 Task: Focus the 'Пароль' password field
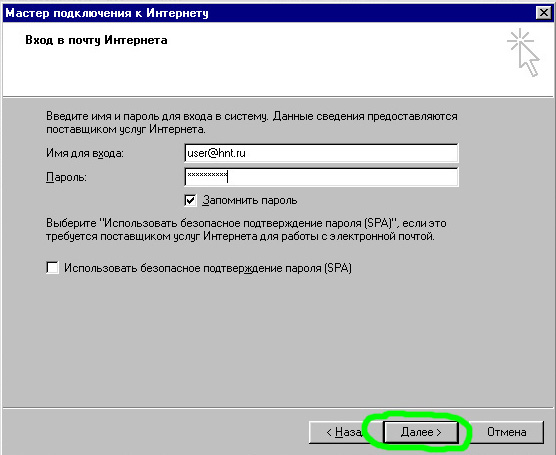pos(321,177)
